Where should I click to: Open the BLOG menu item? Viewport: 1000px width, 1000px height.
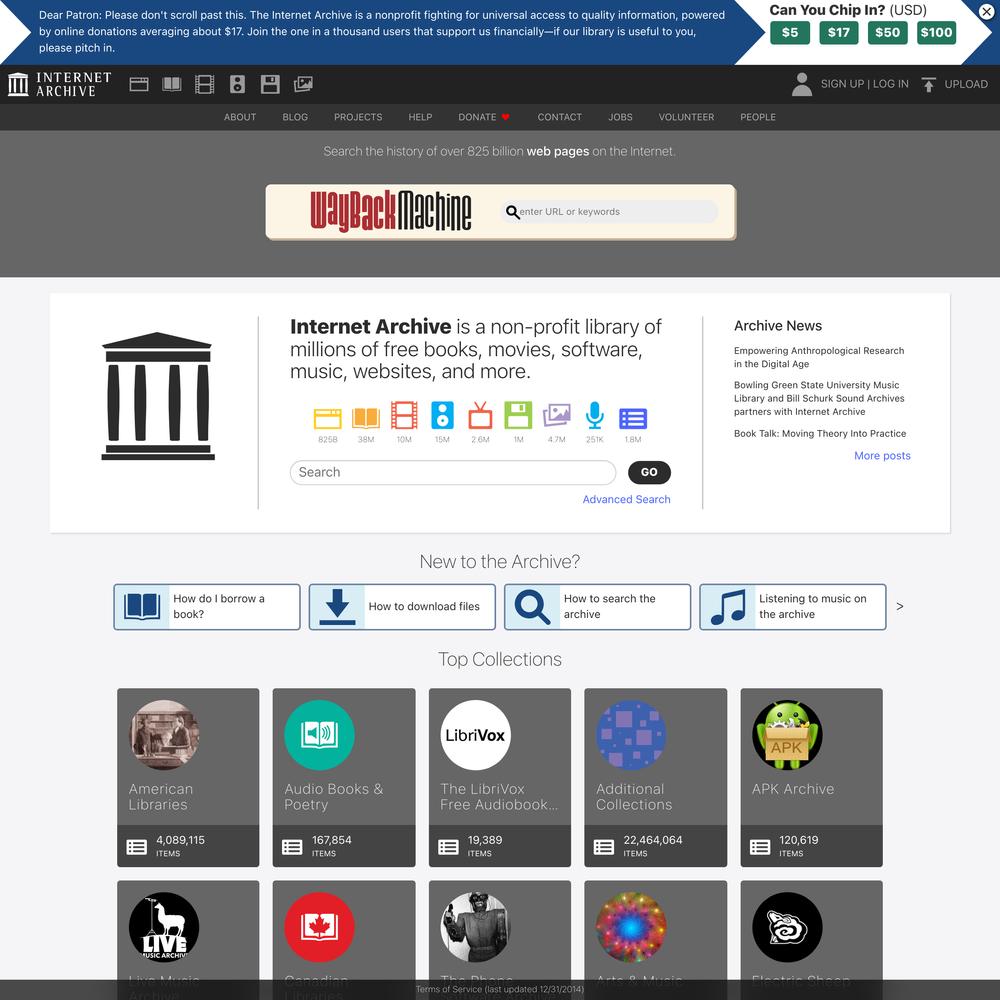click(x=295, y=117)
